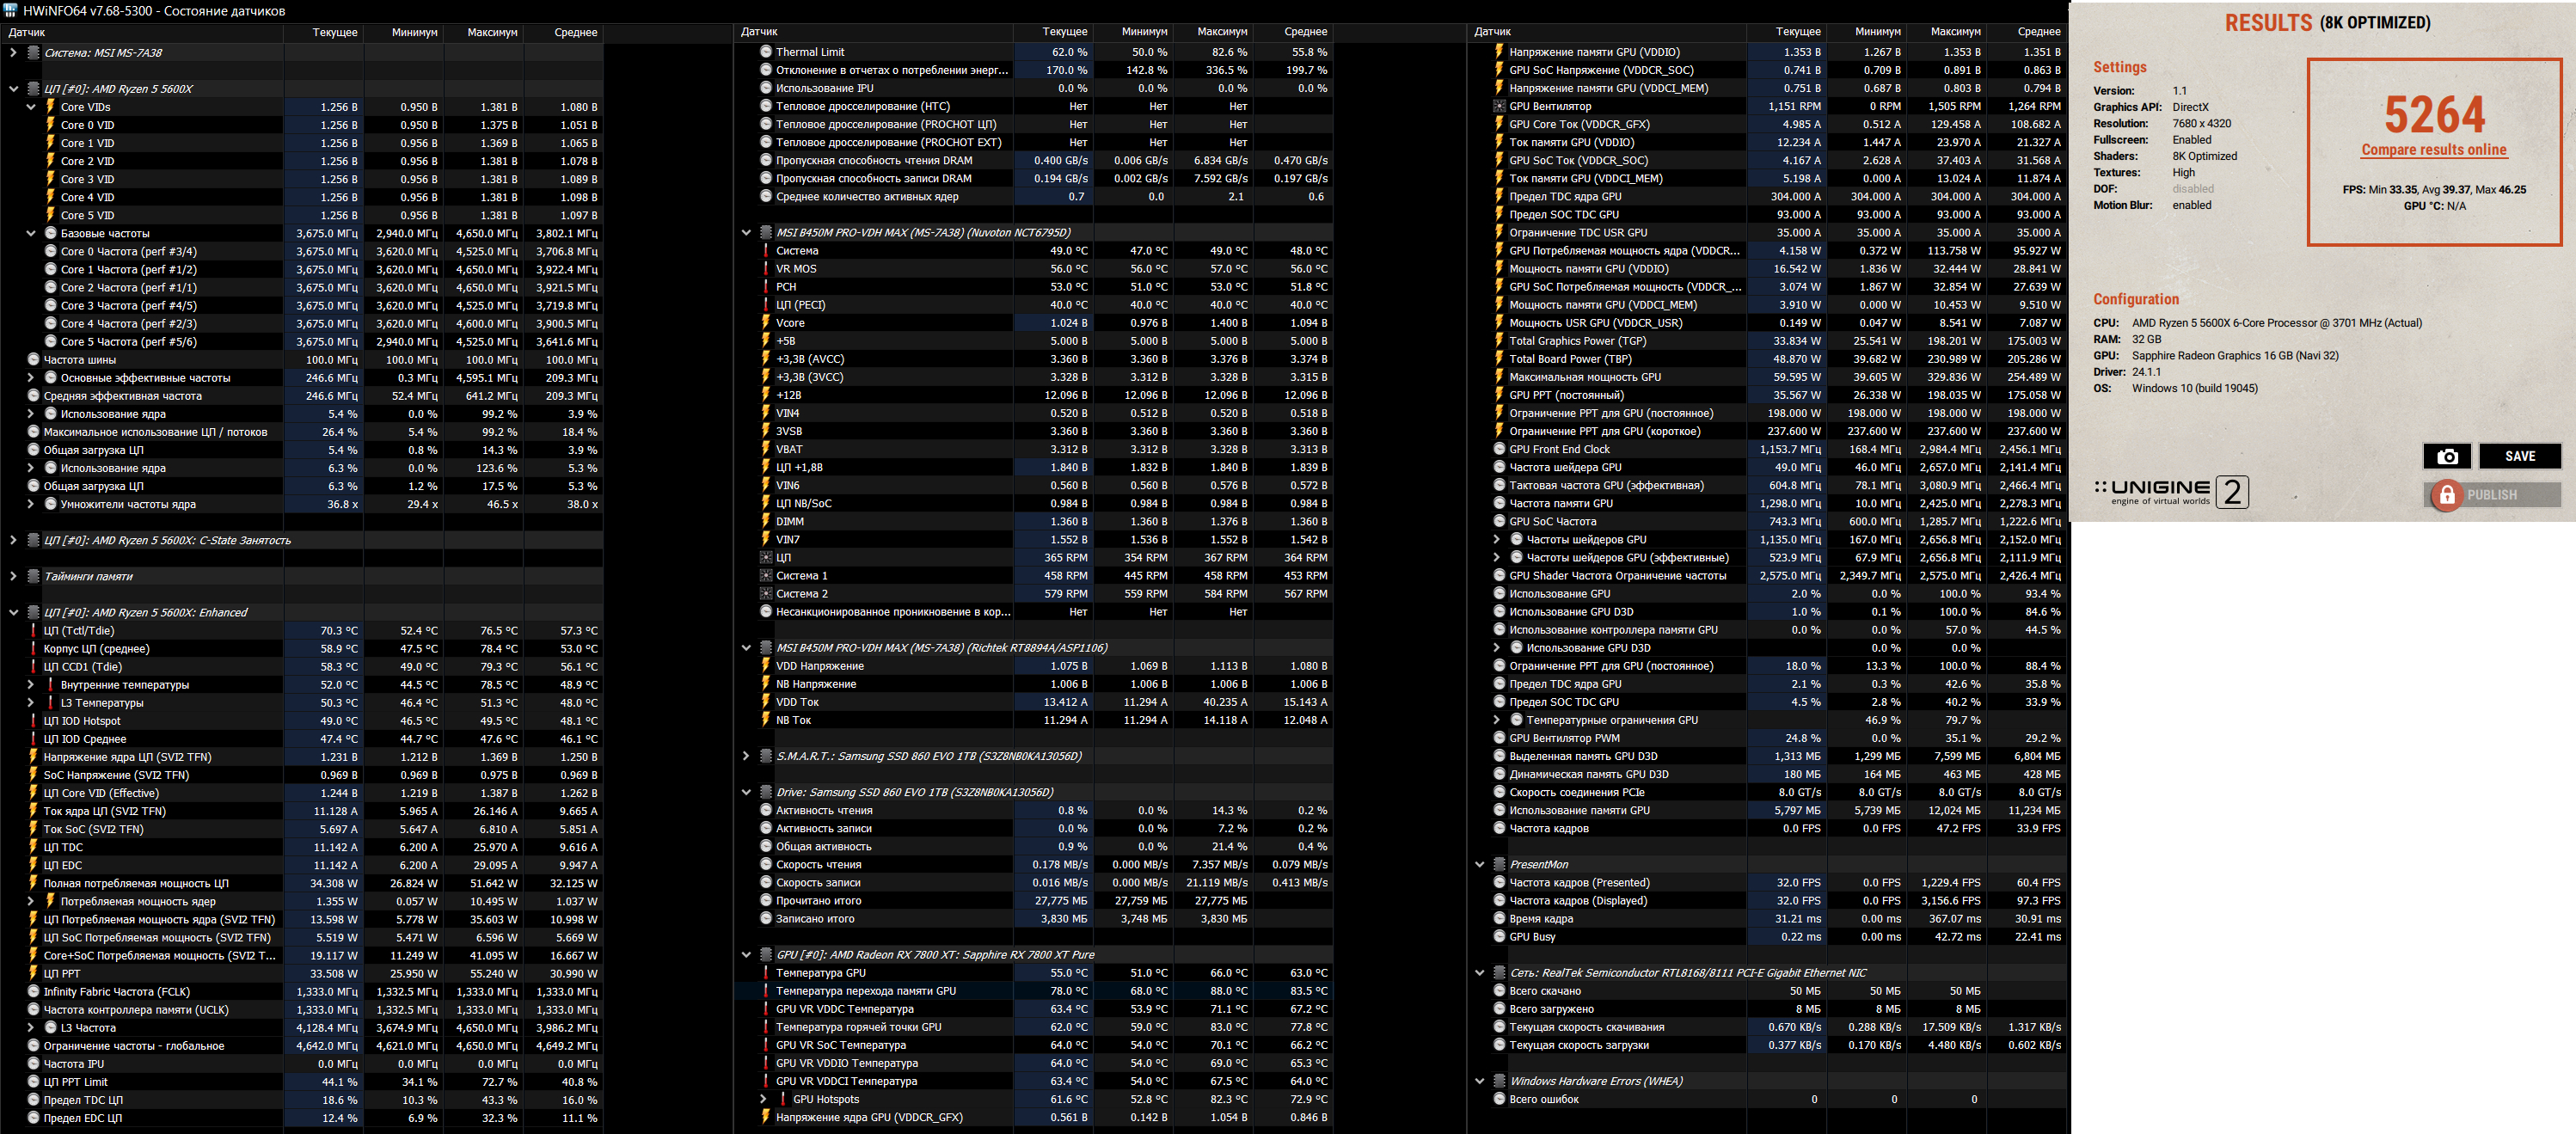Click the lightning icon next to Core 0 VID

(x=50, y=125)
